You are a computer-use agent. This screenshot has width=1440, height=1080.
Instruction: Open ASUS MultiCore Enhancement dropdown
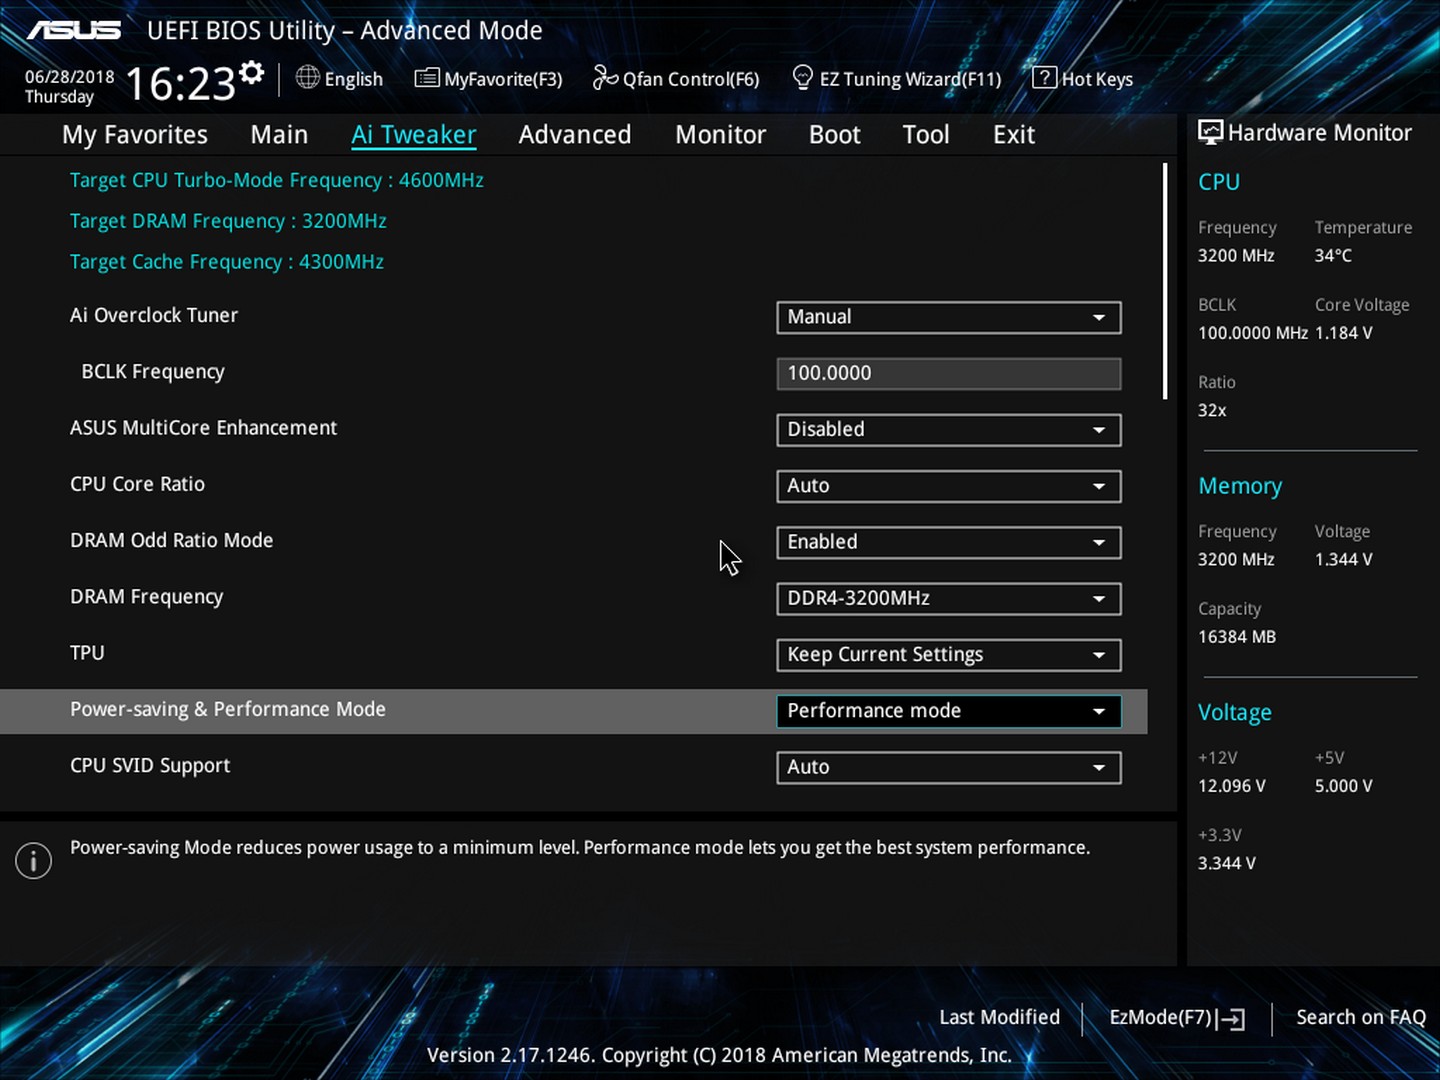948,430
